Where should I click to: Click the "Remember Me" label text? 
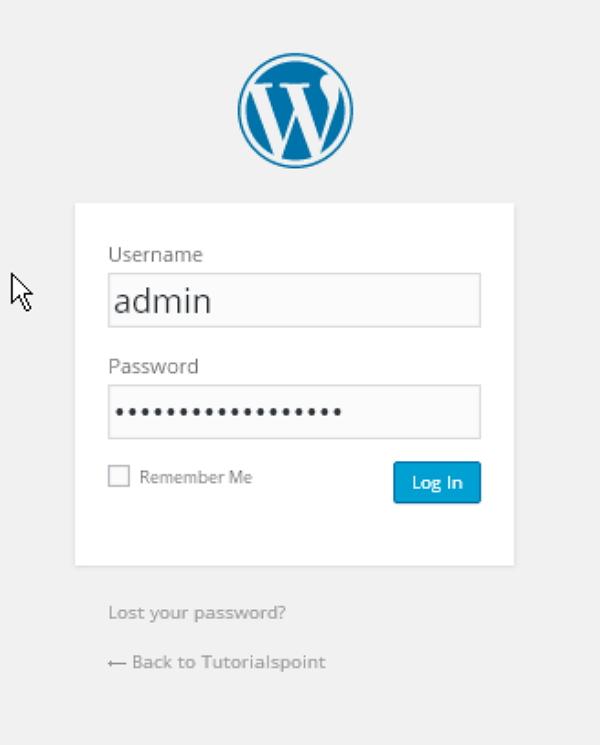coord(196,478)
